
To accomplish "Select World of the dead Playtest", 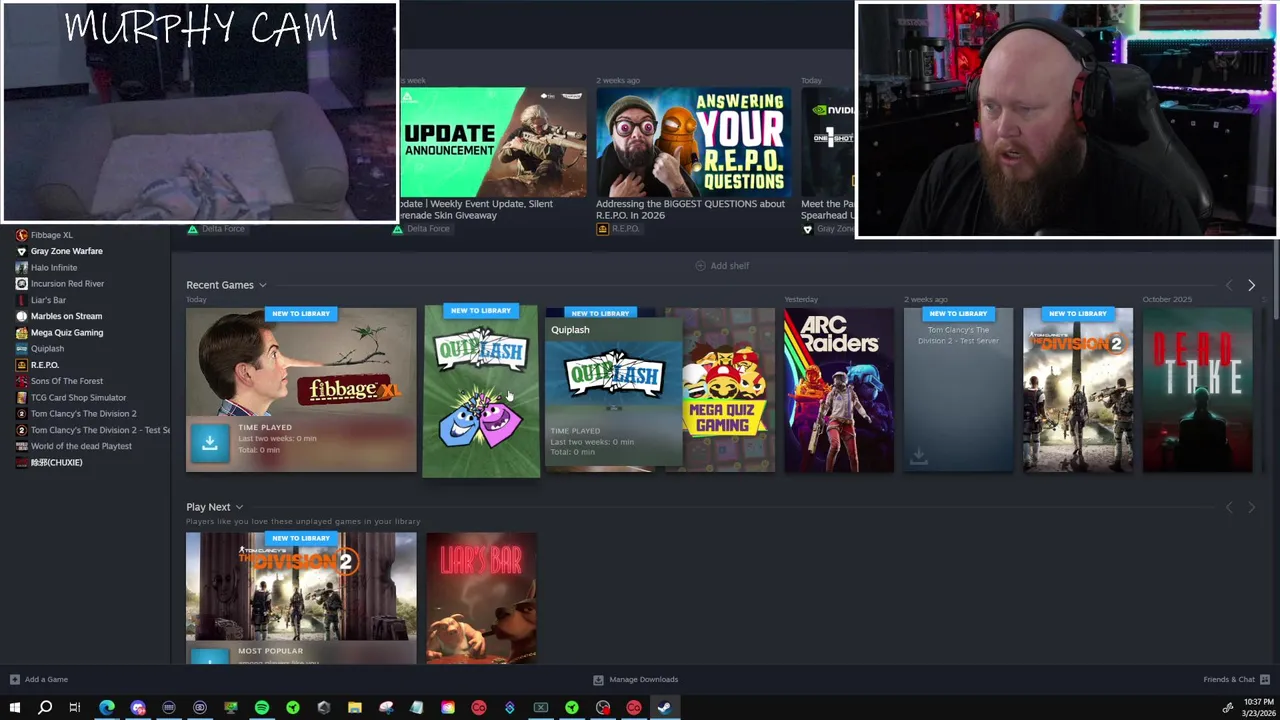I will click(x=81, y=446).
